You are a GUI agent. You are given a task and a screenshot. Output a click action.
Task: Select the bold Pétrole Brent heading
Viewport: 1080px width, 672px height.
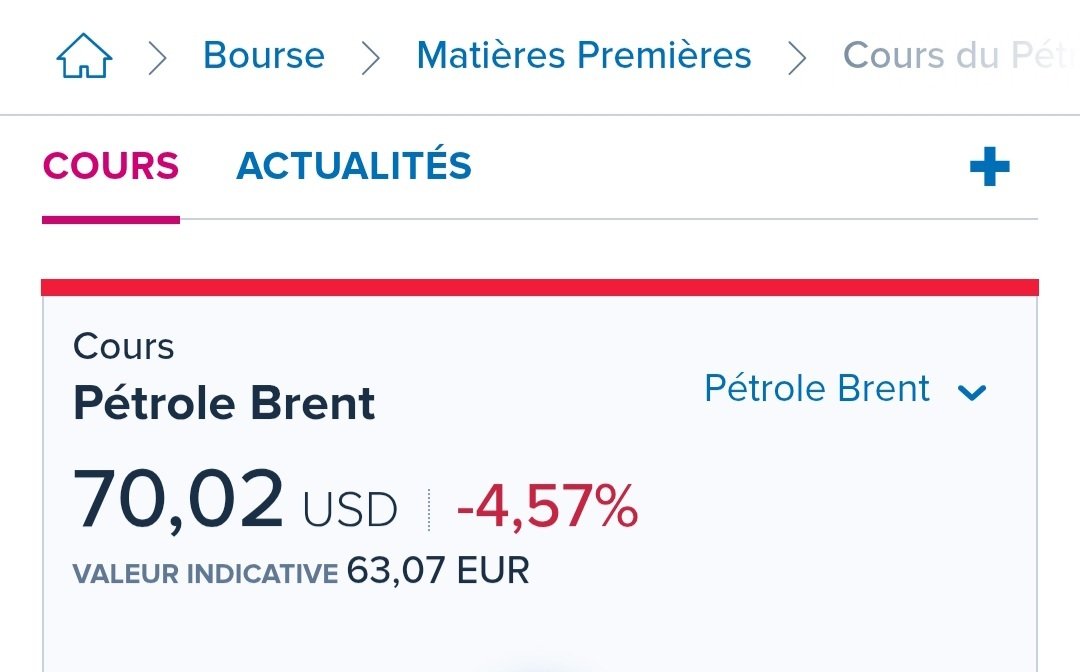224,403
